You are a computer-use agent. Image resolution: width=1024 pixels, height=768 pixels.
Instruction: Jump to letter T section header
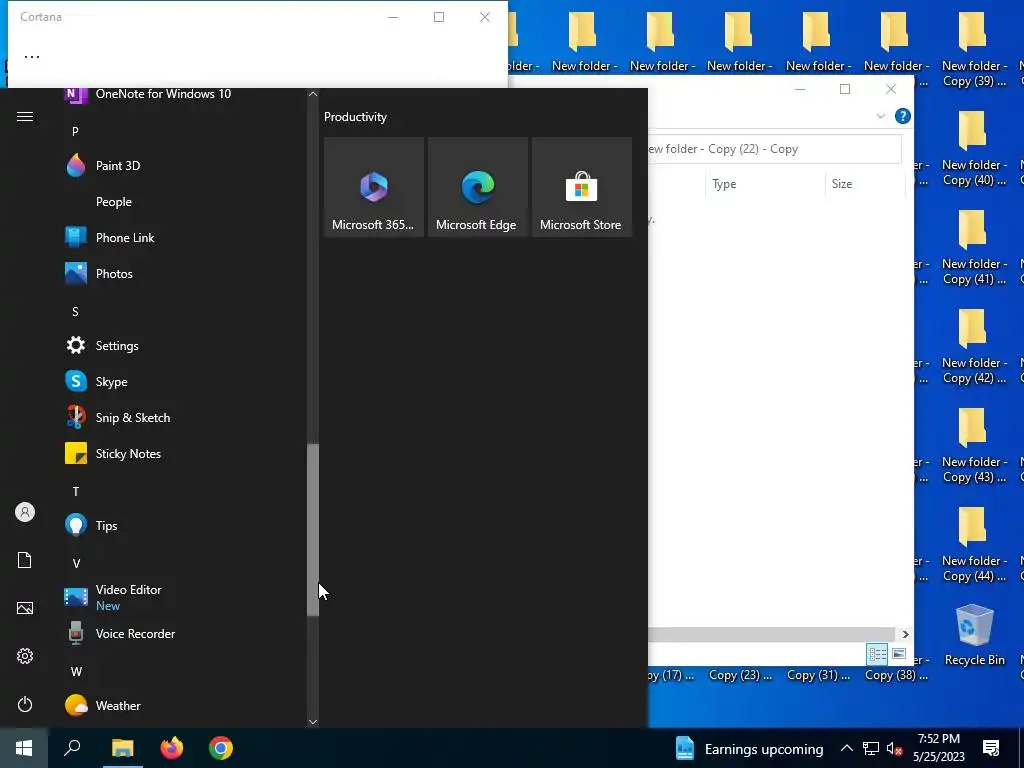76,491
